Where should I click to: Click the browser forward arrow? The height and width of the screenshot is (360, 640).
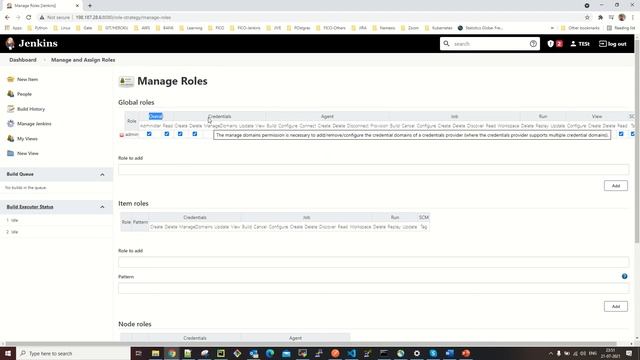(18, 17)
